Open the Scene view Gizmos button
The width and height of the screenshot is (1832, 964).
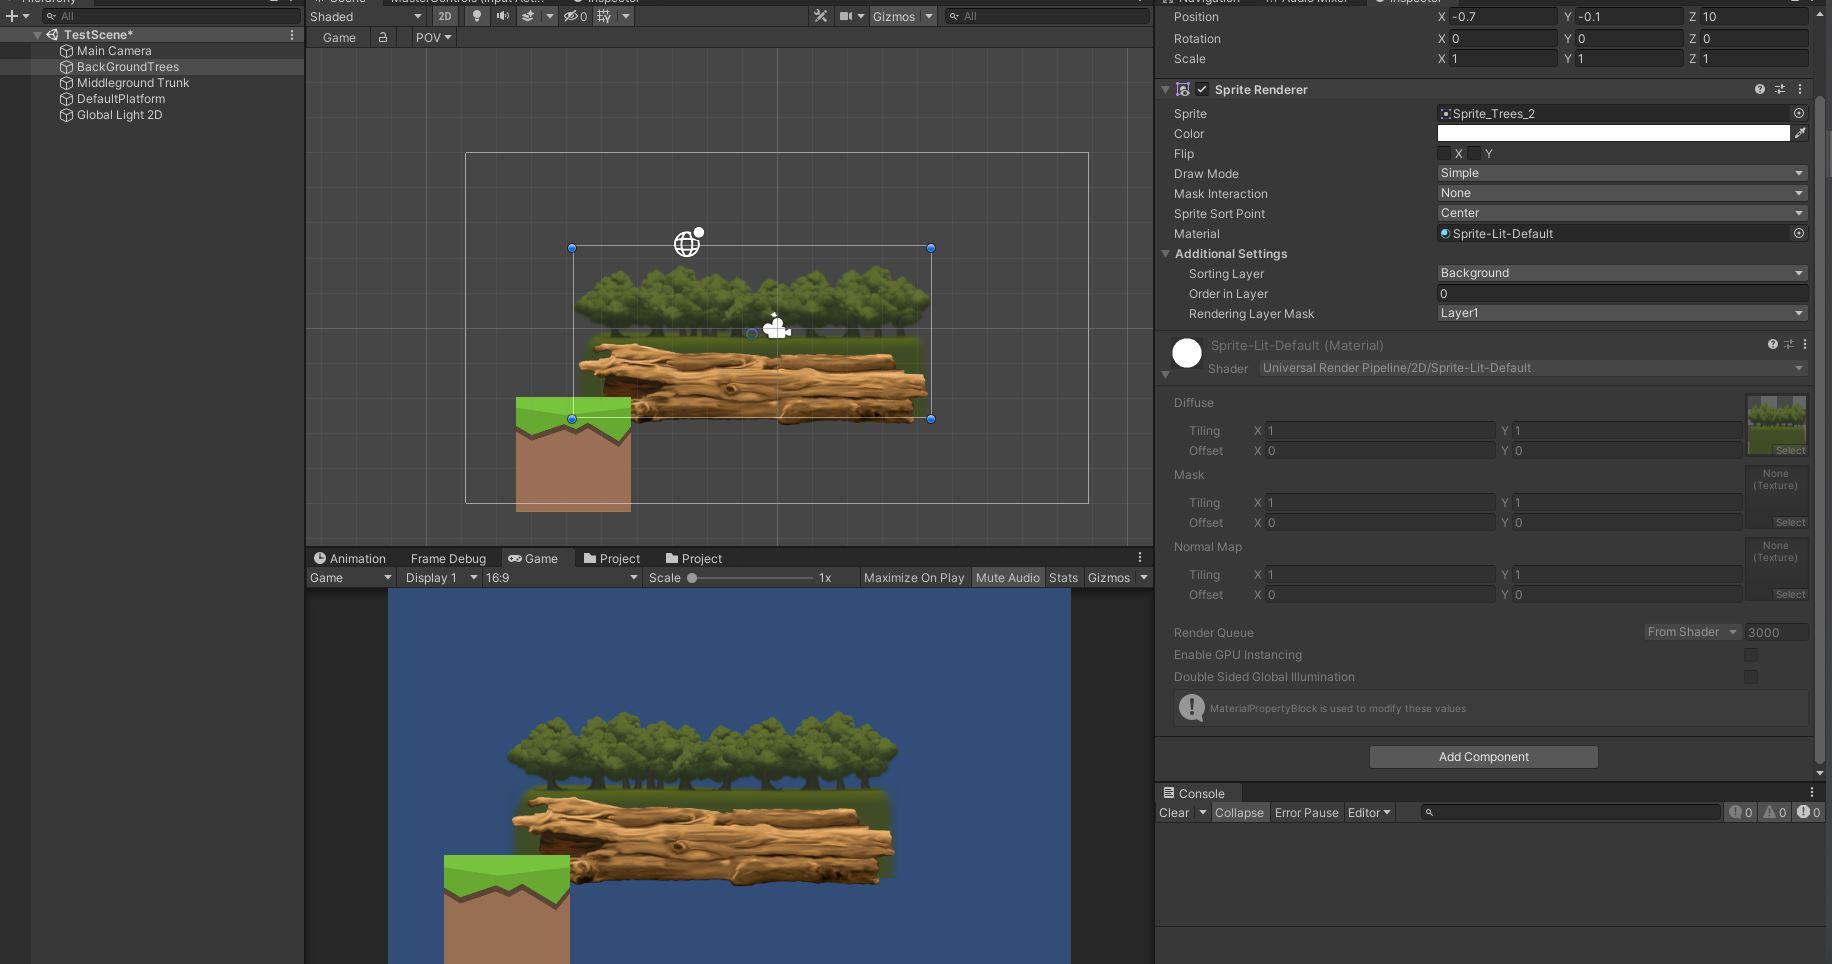pos(893,16)
